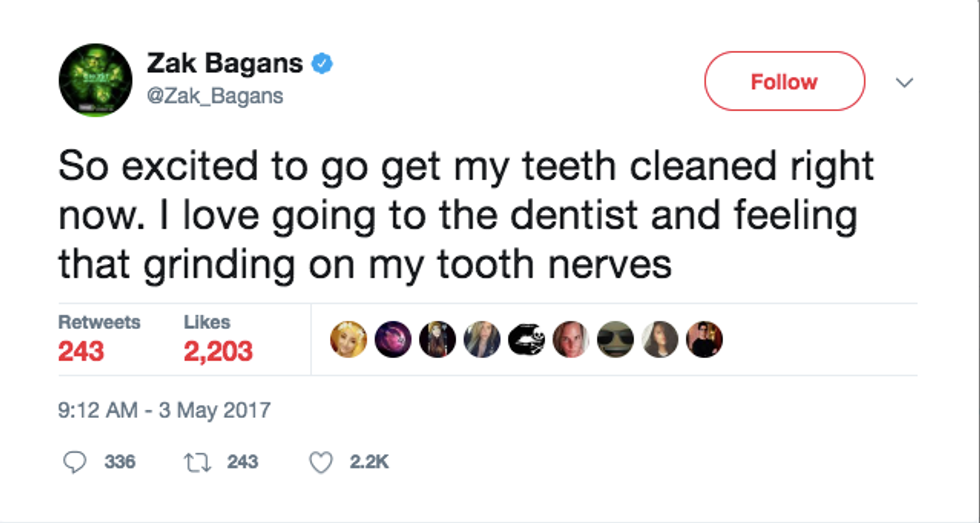This screenshot has width=980, height=523.
Task: Open the purple galaxy liker avatar
Action: (x=392, y=340)
